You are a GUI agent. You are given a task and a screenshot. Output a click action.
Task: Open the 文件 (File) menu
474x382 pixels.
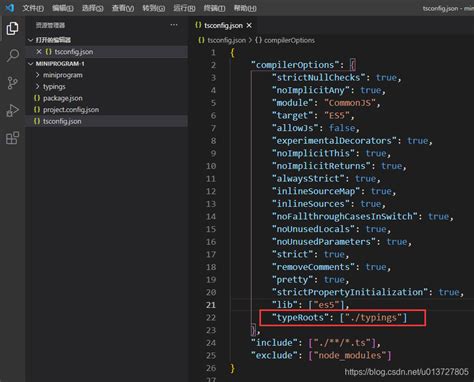pos(33,8)
